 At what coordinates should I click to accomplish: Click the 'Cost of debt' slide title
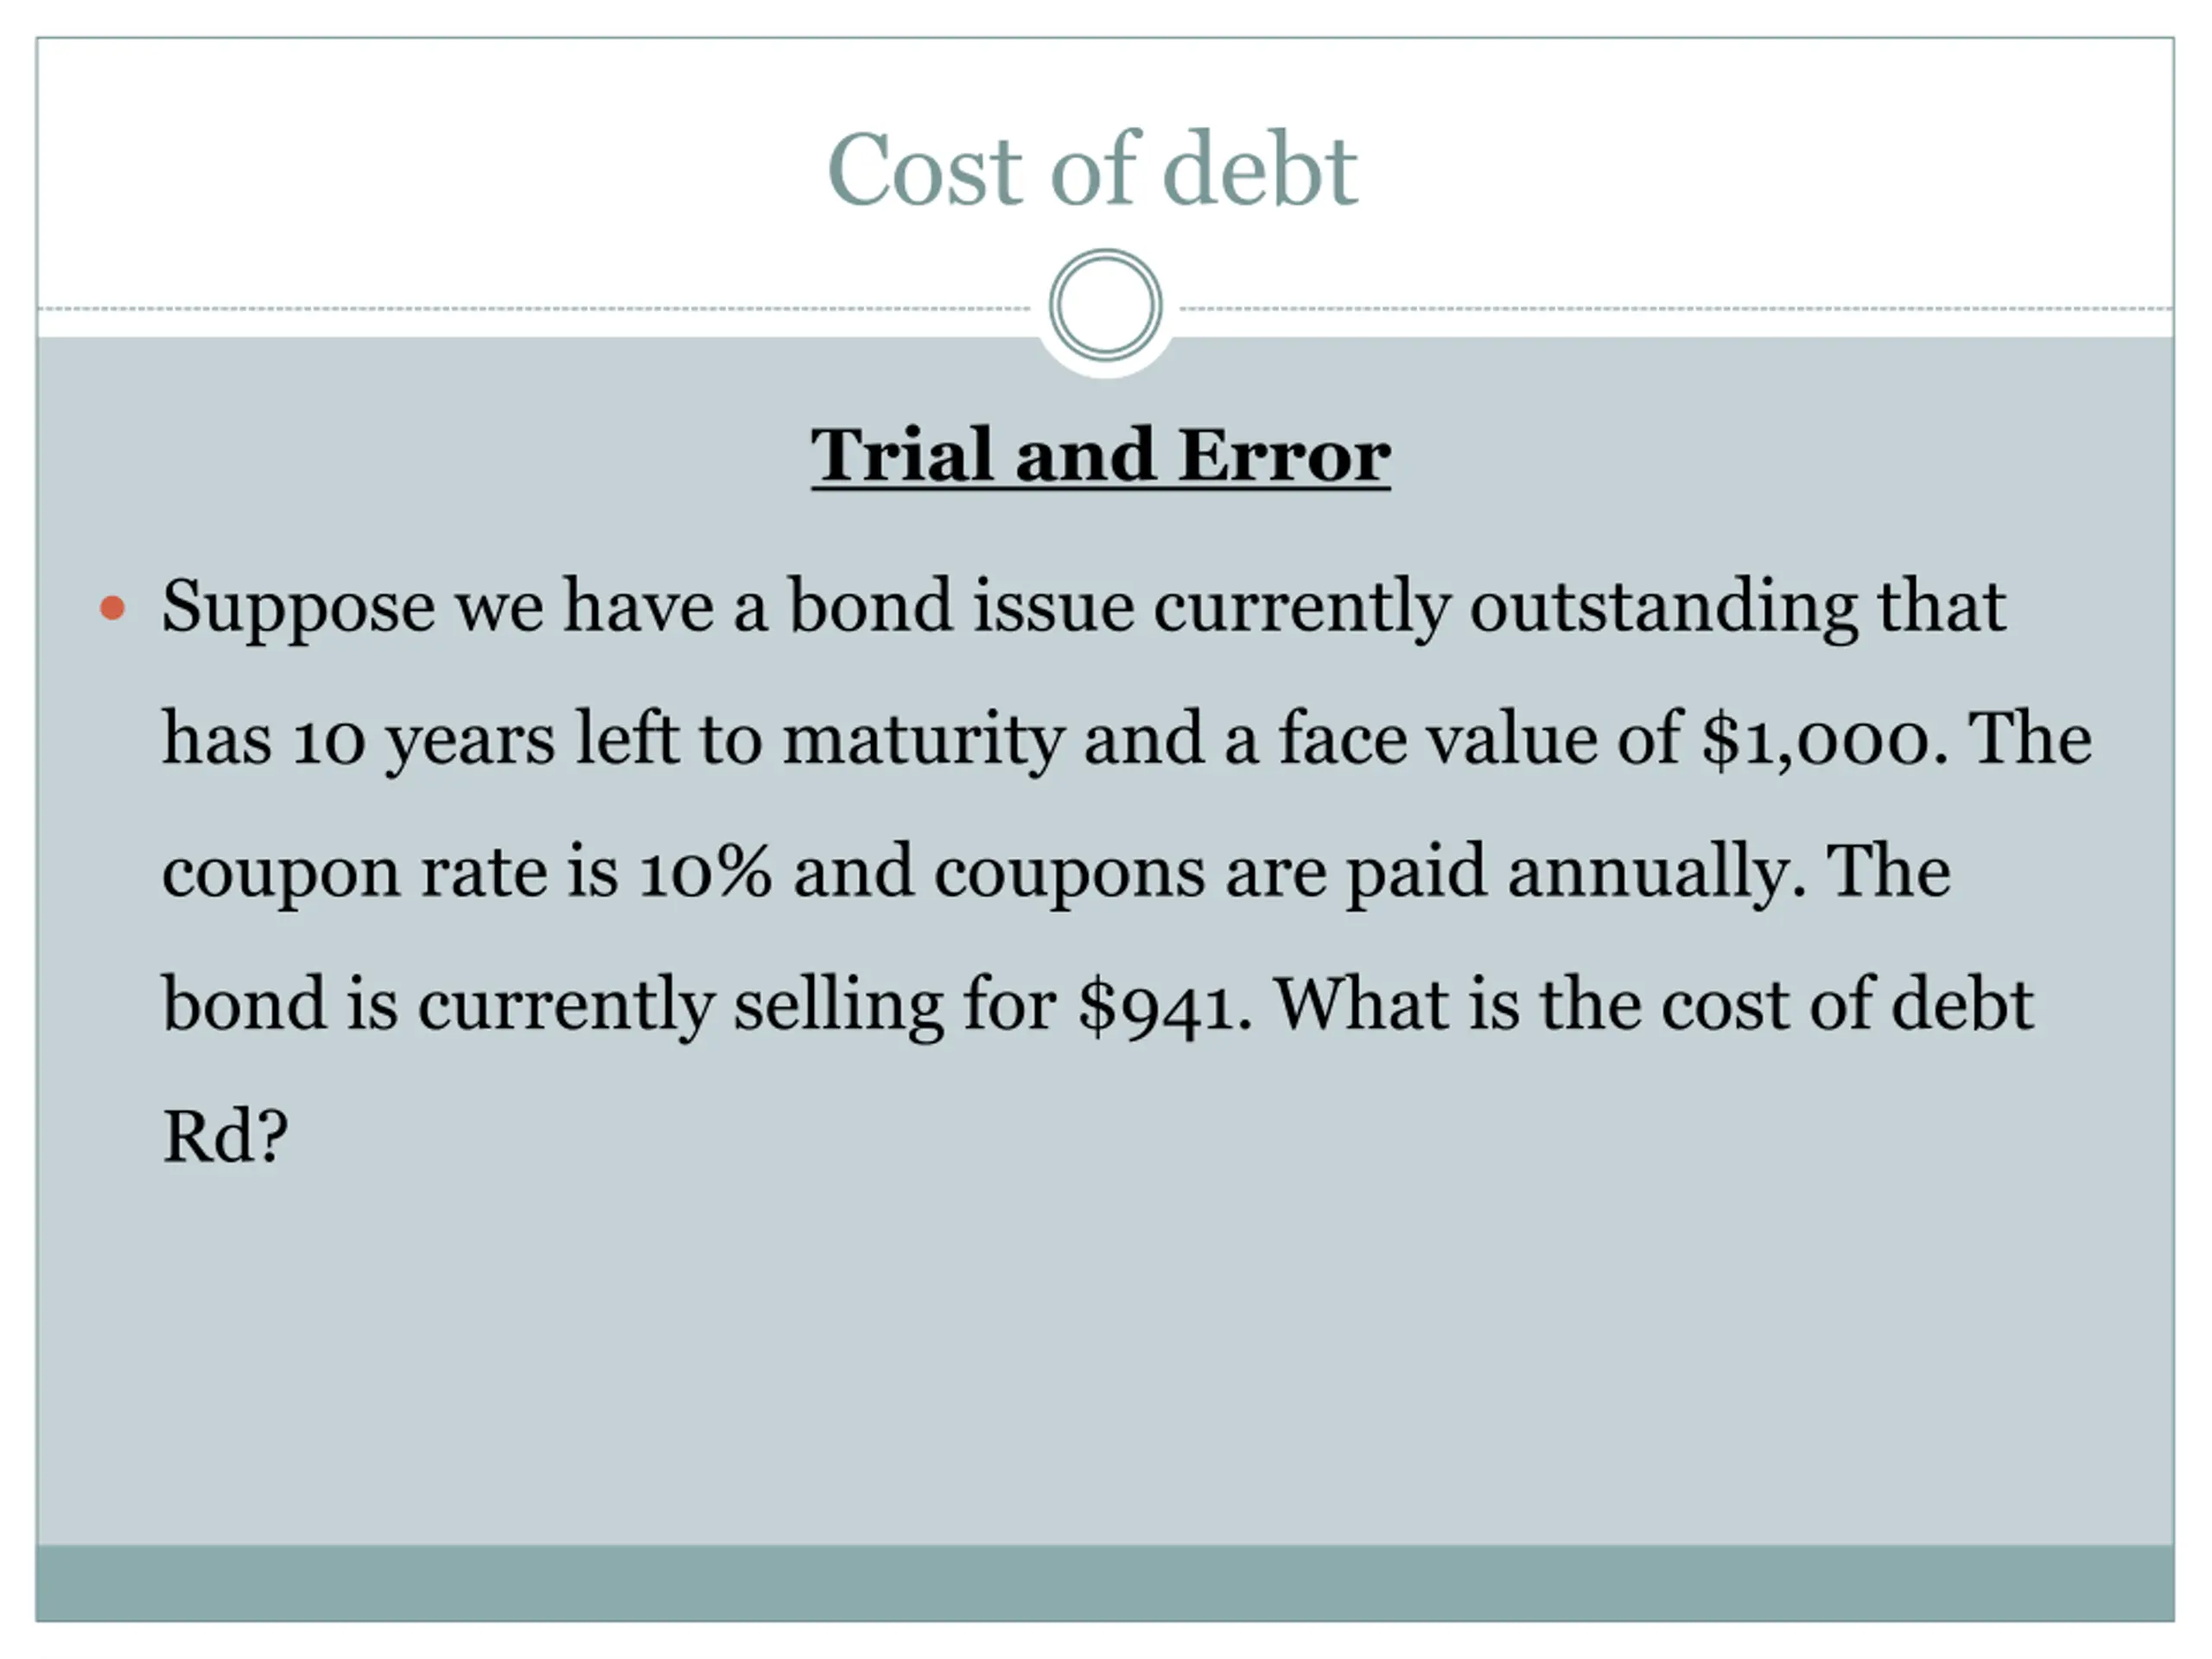pos(1092,169)
